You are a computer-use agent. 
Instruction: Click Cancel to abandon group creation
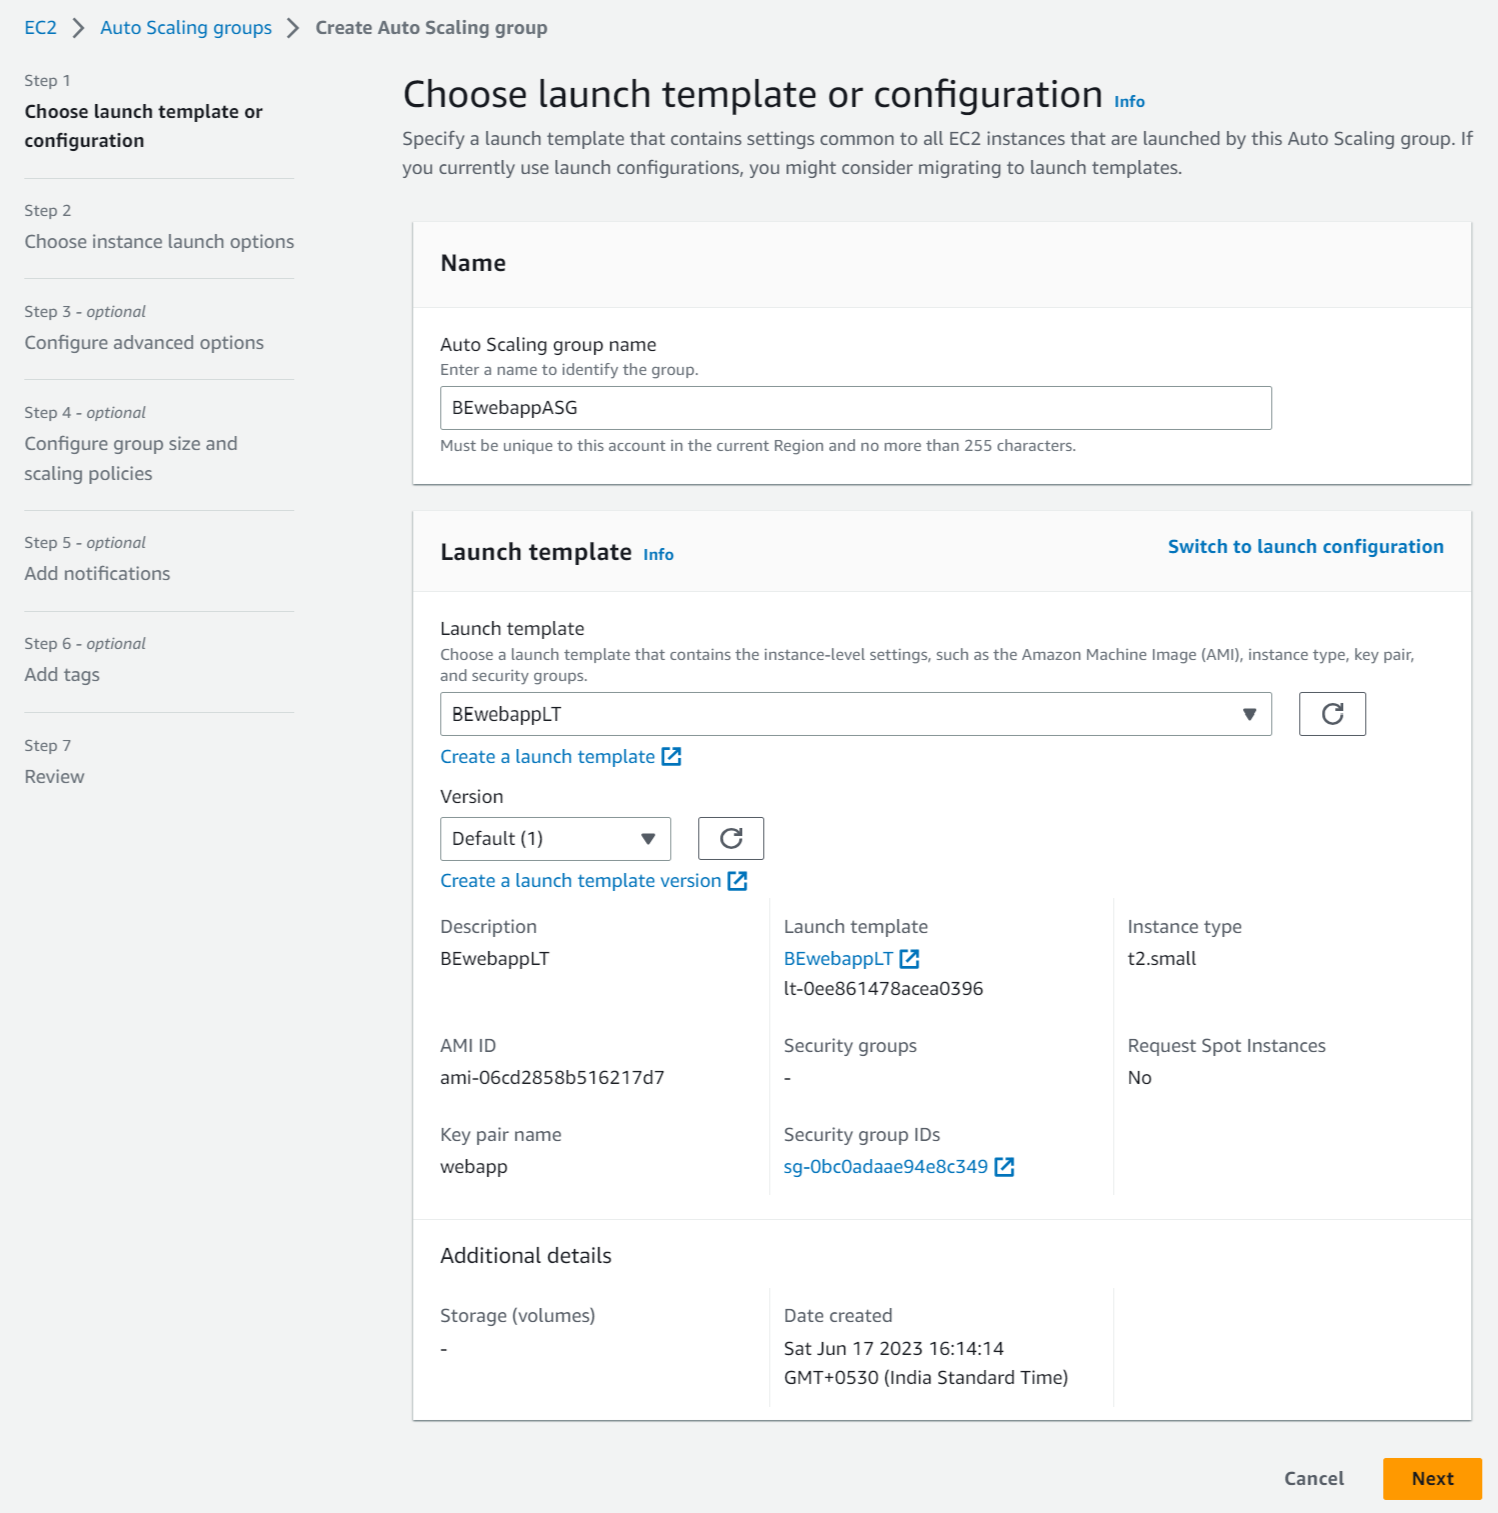(1313, 1478)
